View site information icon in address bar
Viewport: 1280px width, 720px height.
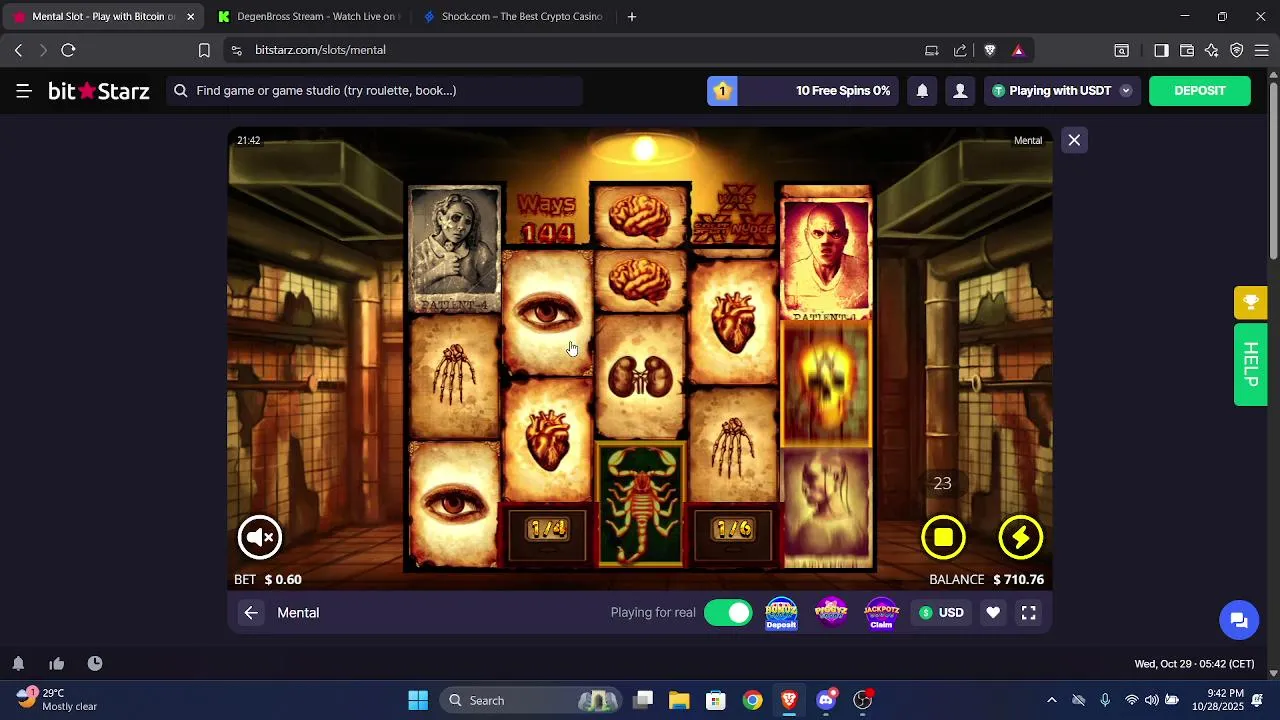(x=236, y=50)
